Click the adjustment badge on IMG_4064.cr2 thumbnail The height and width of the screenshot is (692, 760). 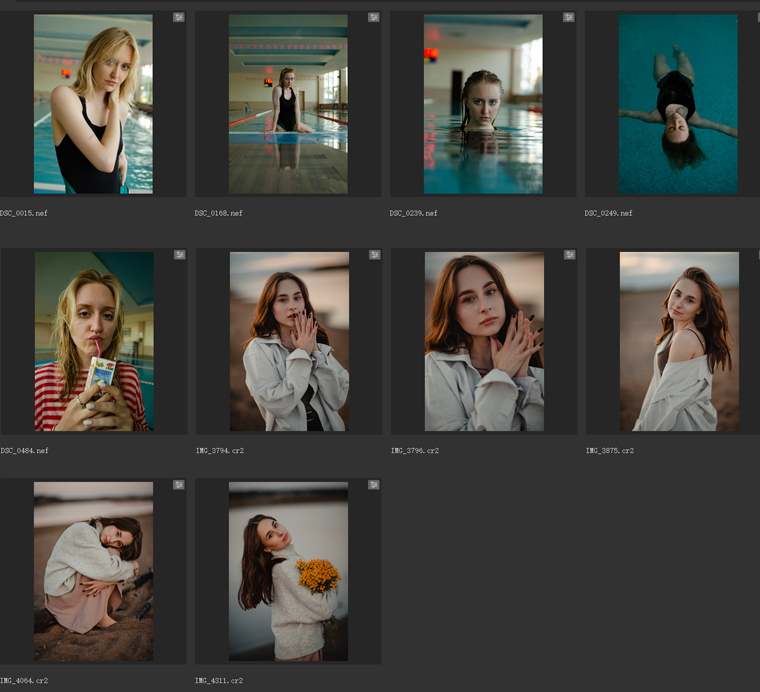[179, 485]
